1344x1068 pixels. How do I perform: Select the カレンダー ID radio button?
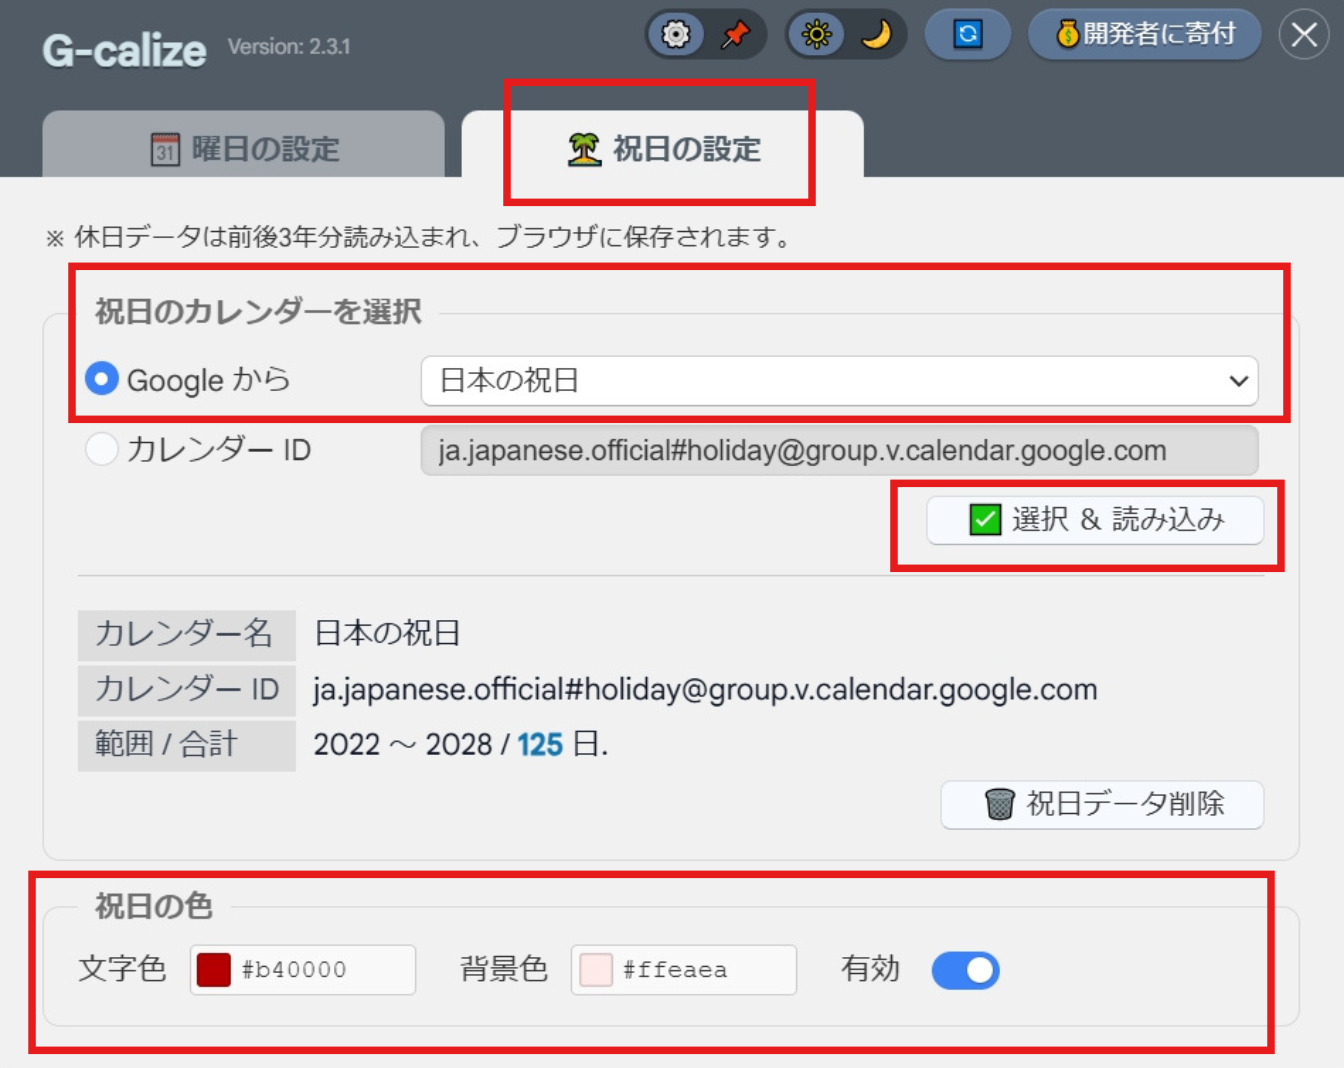pos(102,449)
